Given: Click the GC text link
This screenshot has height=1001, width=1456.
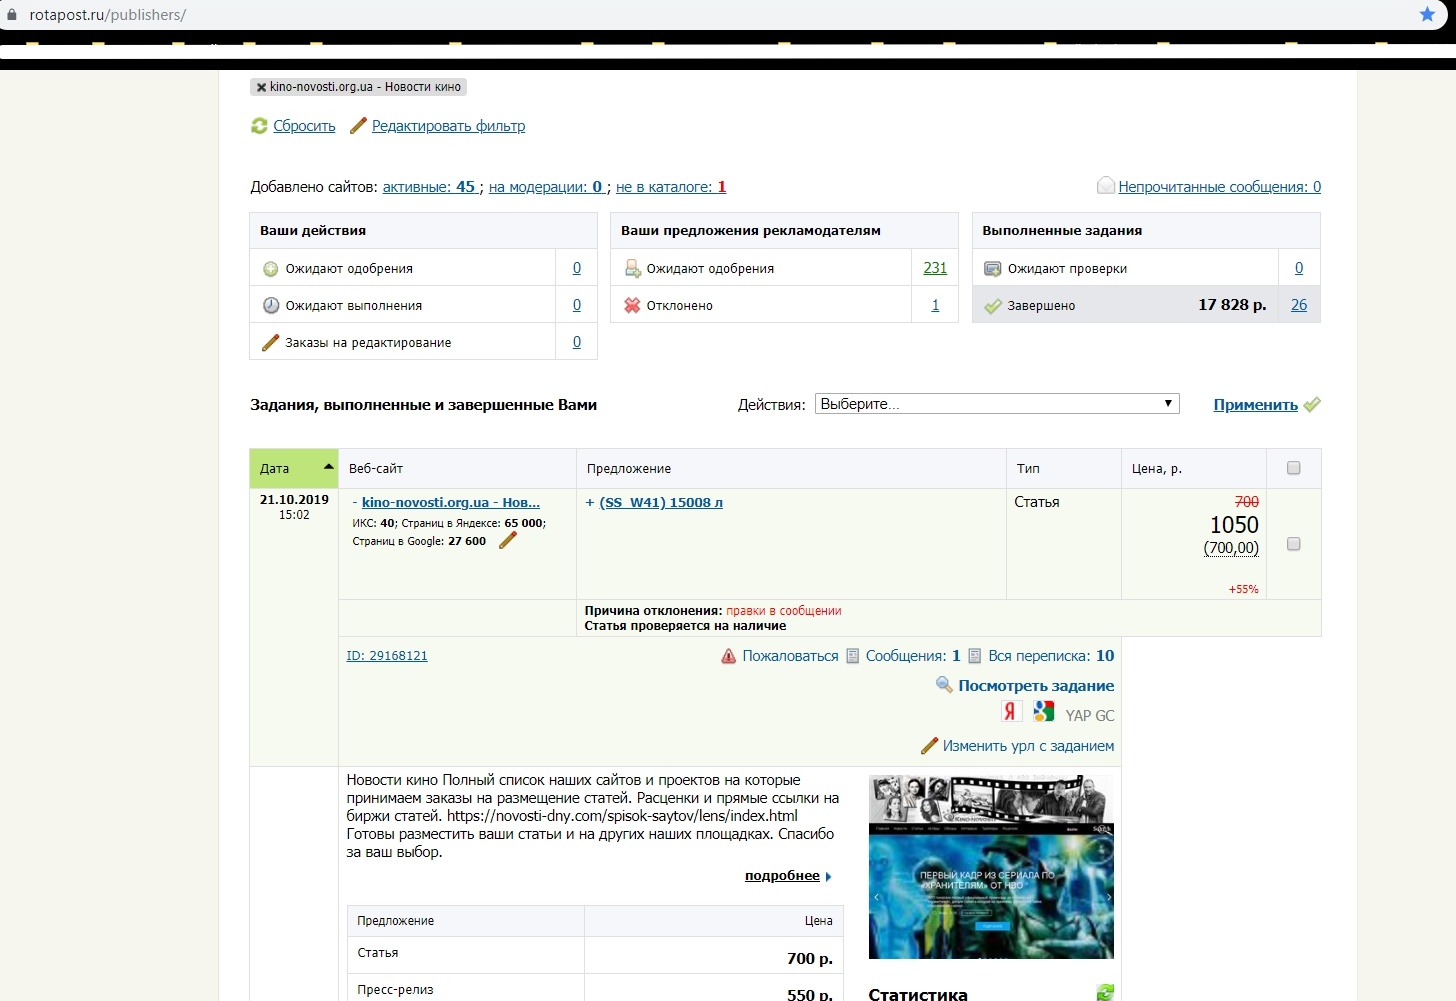Looking at the screenshot, I should pyautogui.click(x=1104, y=716).
